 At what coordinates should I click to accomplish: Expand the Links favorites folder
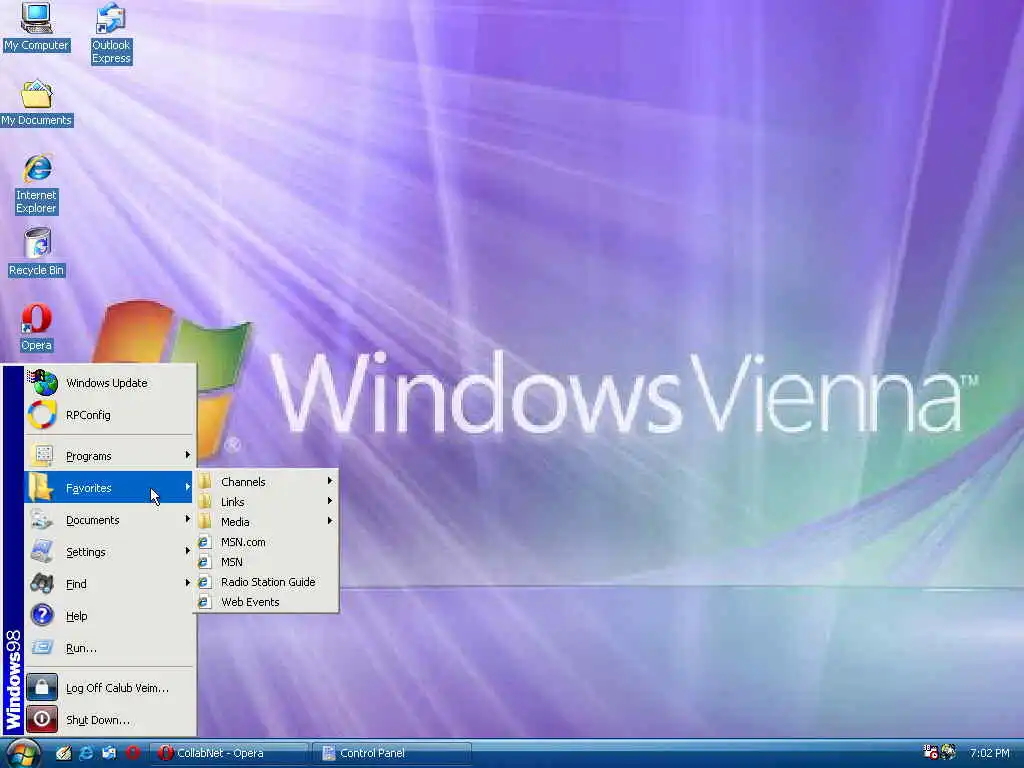[266, 502]
